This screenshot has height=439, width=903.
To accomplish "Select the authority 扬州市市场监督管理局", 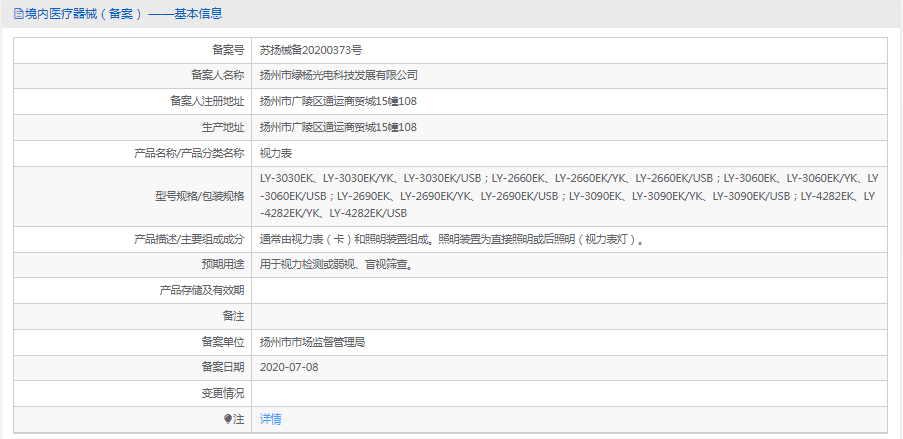I will click(312, 342).
